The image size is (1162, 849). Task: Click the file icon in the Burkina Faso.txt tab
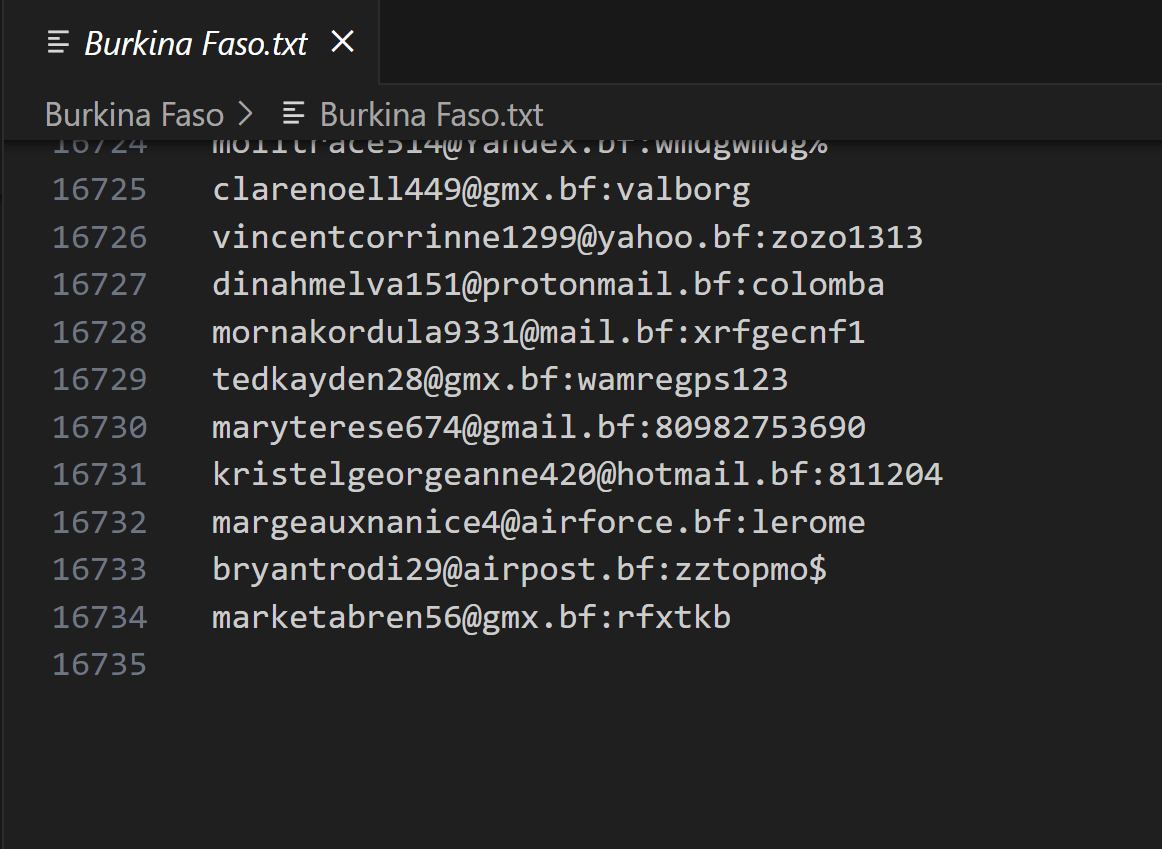point(59,42)
